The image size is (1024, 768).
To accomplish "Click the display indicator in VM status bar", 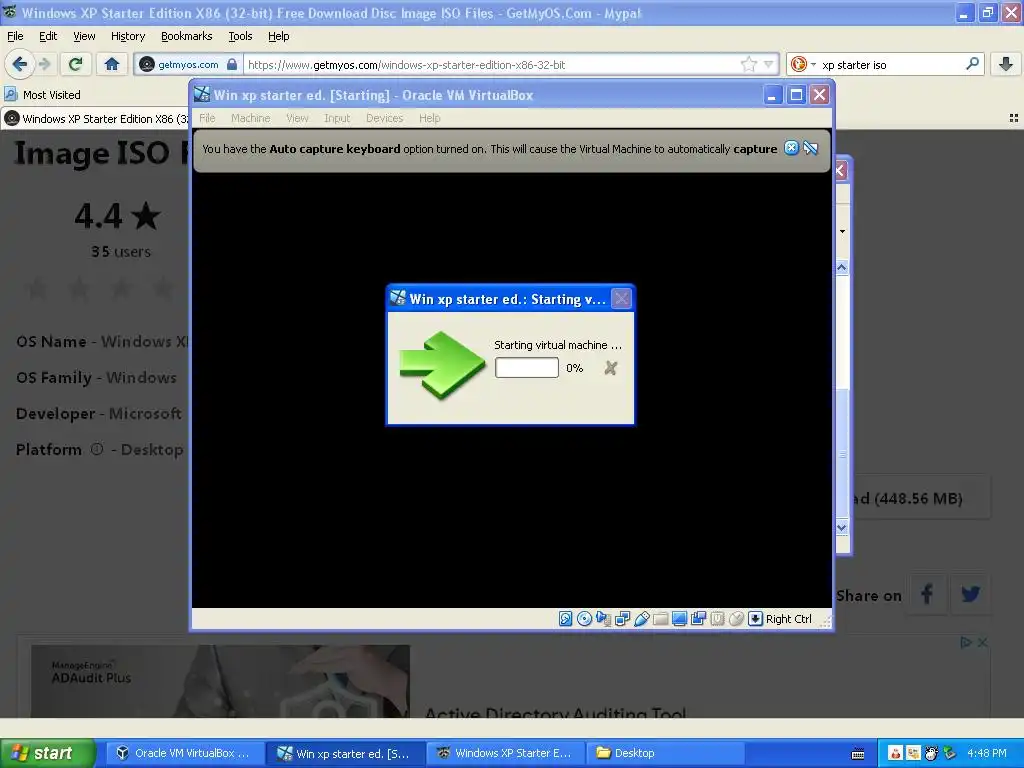I will [x=679, y=618].
